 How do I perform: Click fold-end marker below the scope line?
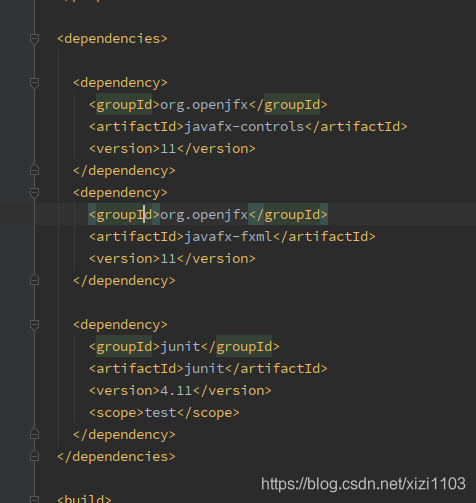coord(34,434)
